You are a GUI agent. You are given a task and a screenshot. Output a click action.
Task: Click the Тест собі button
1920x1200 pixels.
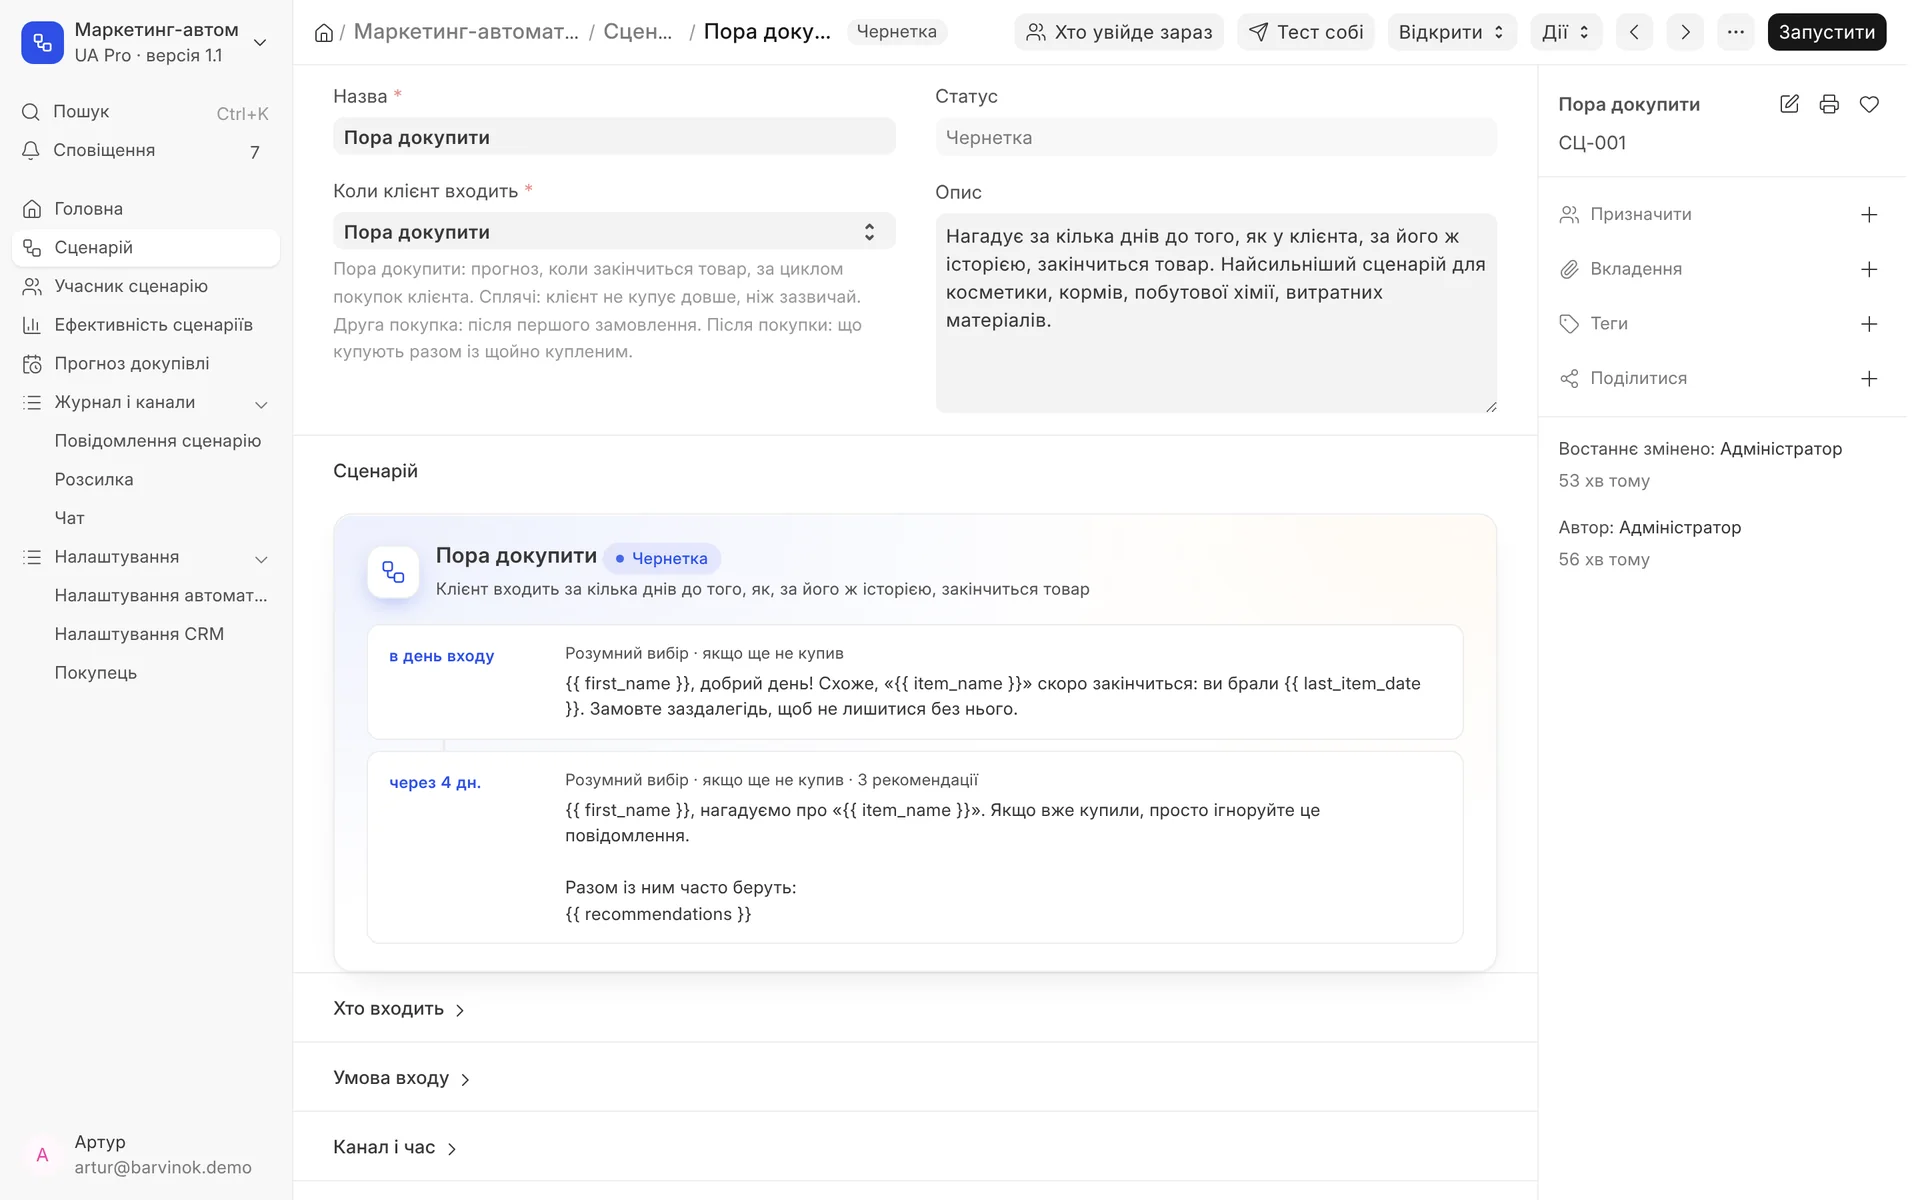pyautogui.click(x=1306, y=32)
